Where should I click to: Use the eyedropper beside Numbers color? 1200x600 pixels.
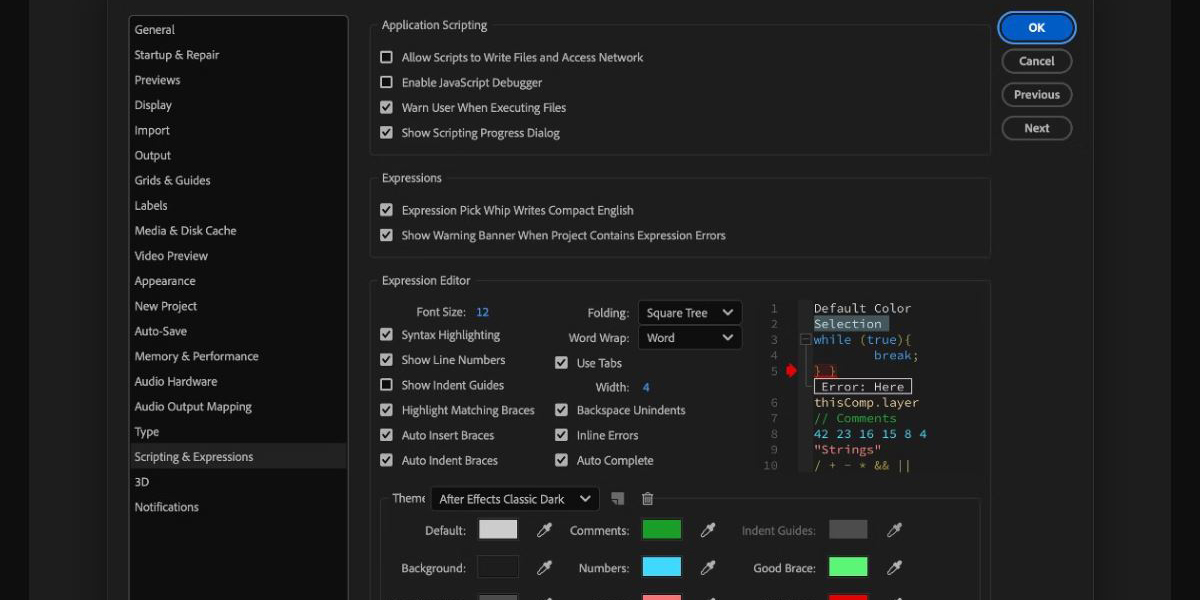click(708, 568)
